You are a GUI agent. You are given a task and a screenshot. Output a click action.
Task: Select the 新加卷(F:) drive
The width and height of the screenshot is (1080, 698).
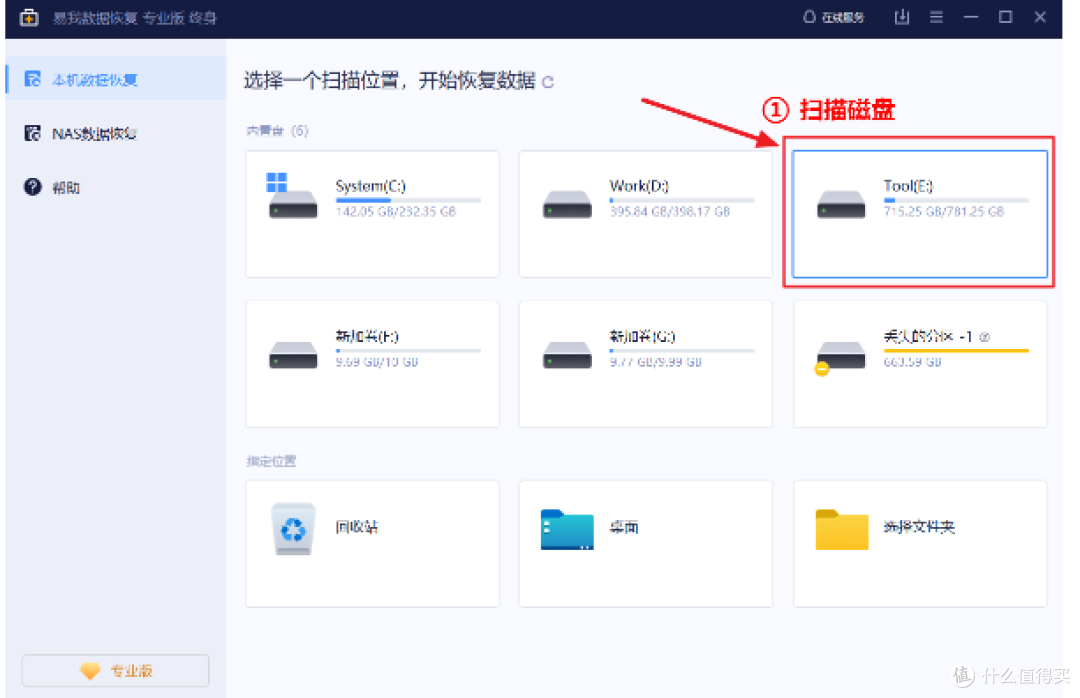coord(372,364)
